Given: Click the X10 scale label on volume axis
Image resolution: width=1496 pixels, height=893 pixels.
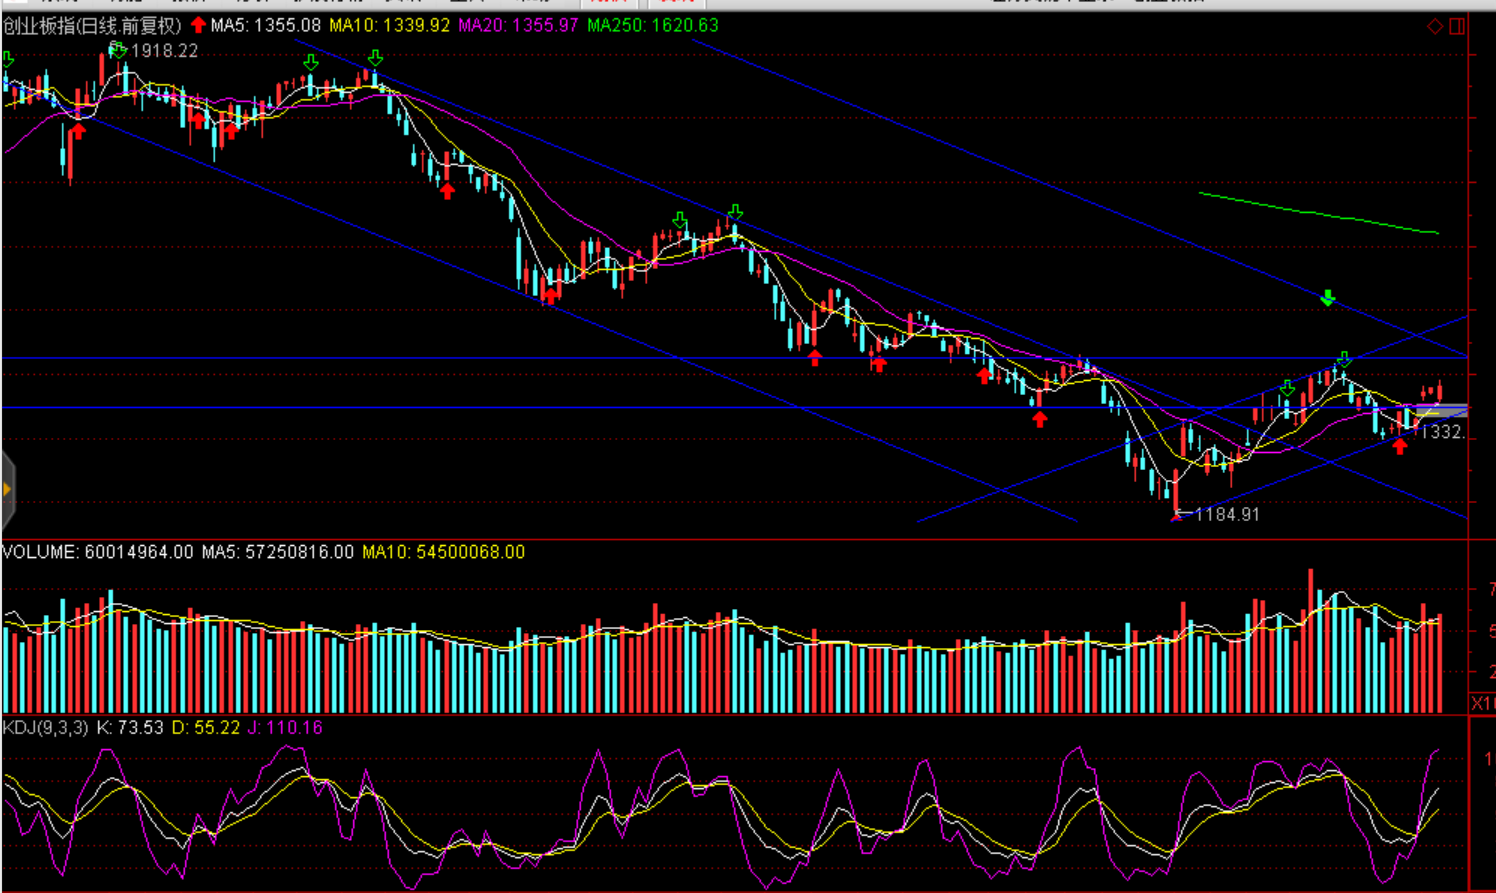Looking at the screenshot, I should (1482, 703).
